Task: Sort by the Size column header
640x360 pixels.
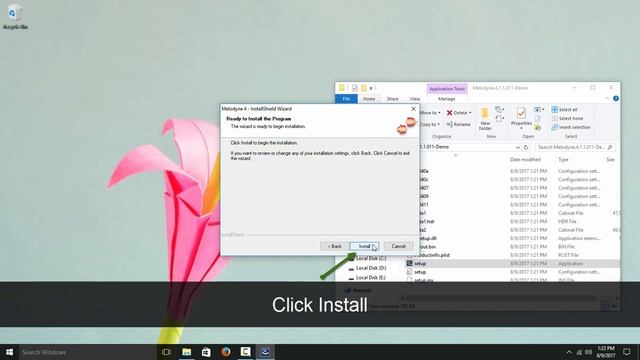Action: tap(610, 160)
